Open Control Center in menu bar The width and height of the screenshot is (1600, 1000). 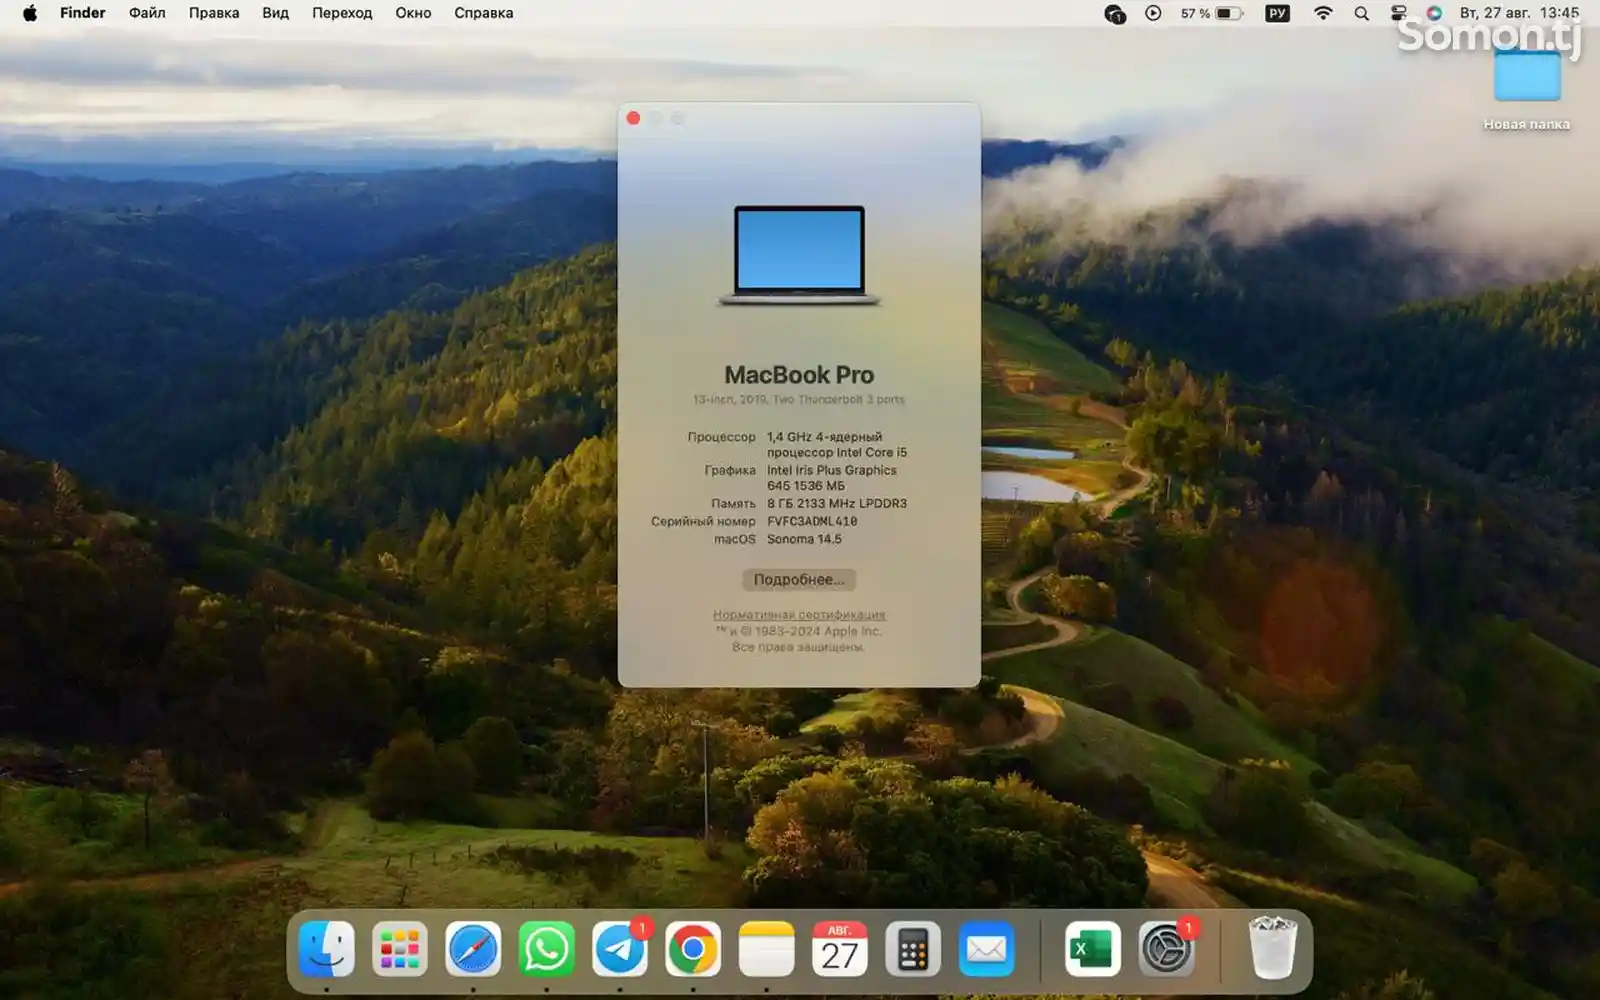pos(1398,13)
